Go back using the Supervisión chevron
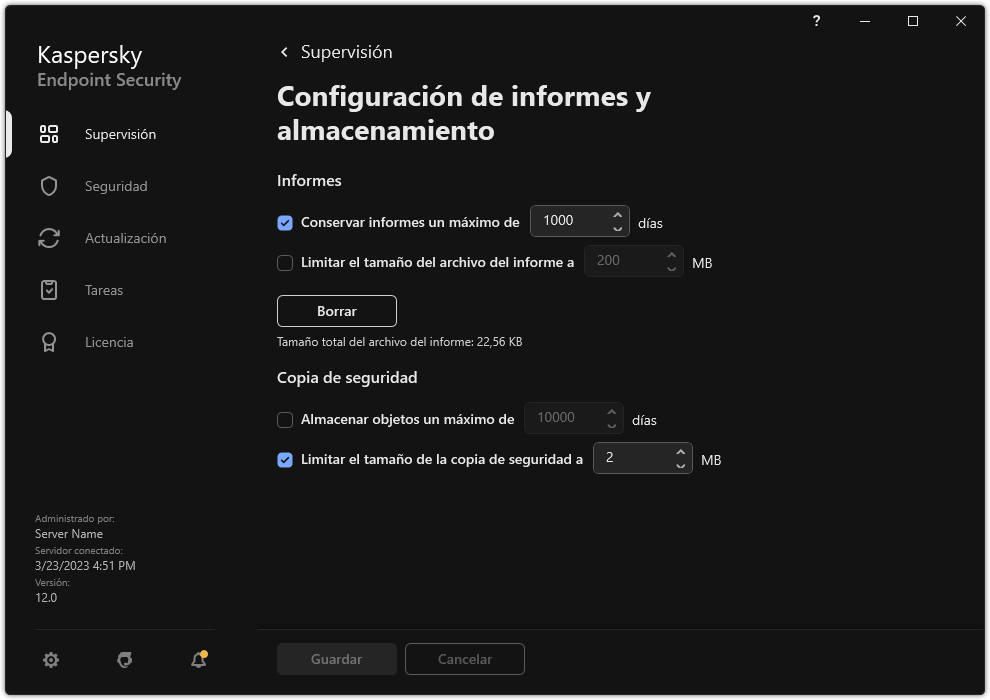This screenshot has width=990, height=700. click(283, 51)
